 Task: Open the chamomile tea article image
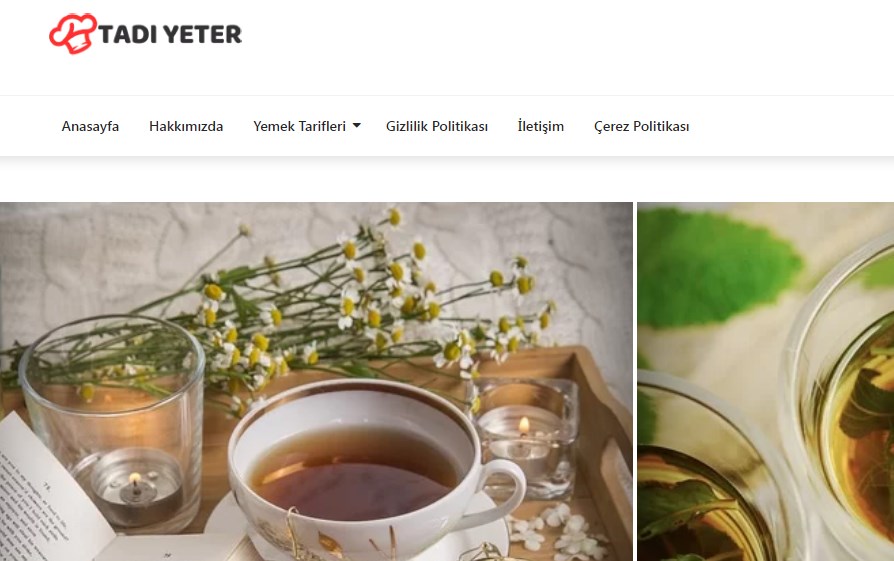tap(316, 381)
